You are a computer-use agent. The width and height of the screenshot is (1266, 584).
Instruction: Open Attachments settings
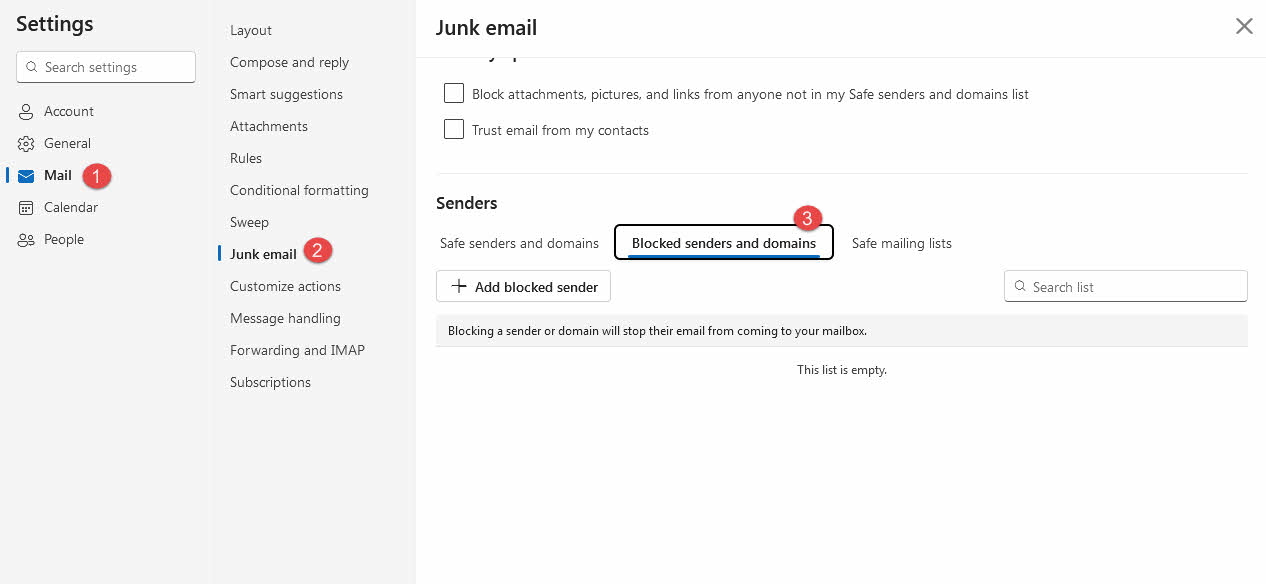point(269,126)
